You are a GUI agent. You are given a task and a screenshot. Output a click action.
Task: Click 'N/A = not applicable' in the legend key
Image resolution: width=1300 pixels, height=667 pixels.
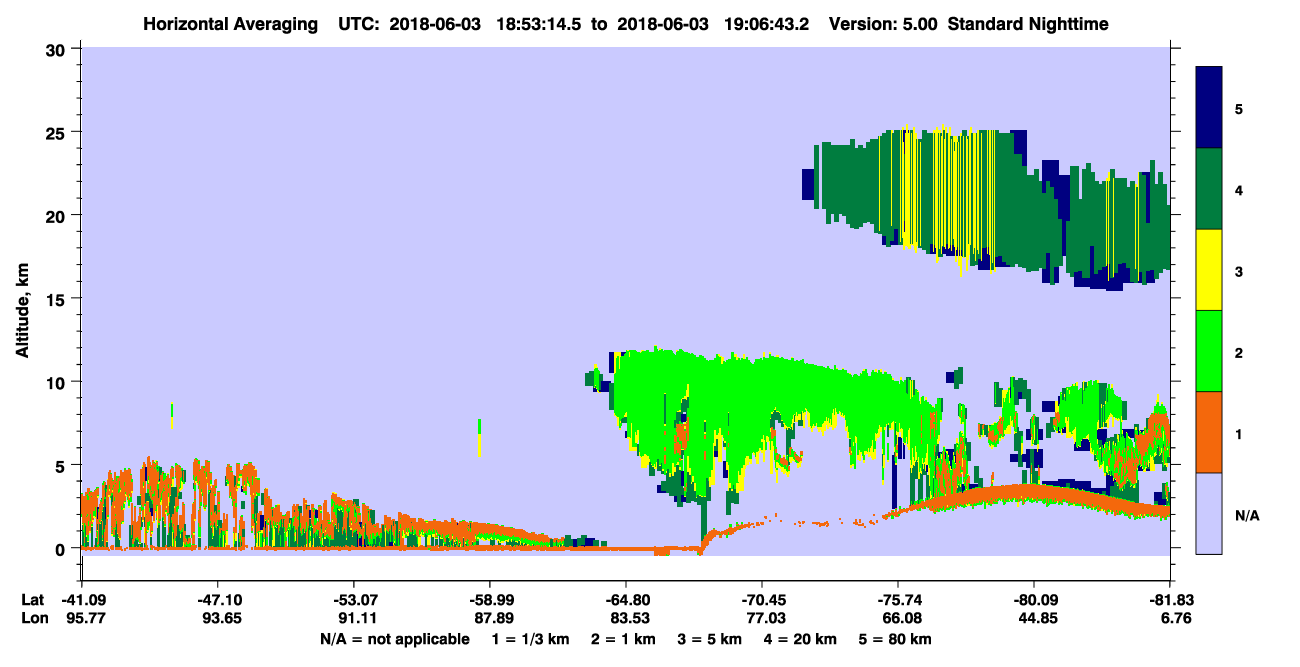[x=395, y=639]
